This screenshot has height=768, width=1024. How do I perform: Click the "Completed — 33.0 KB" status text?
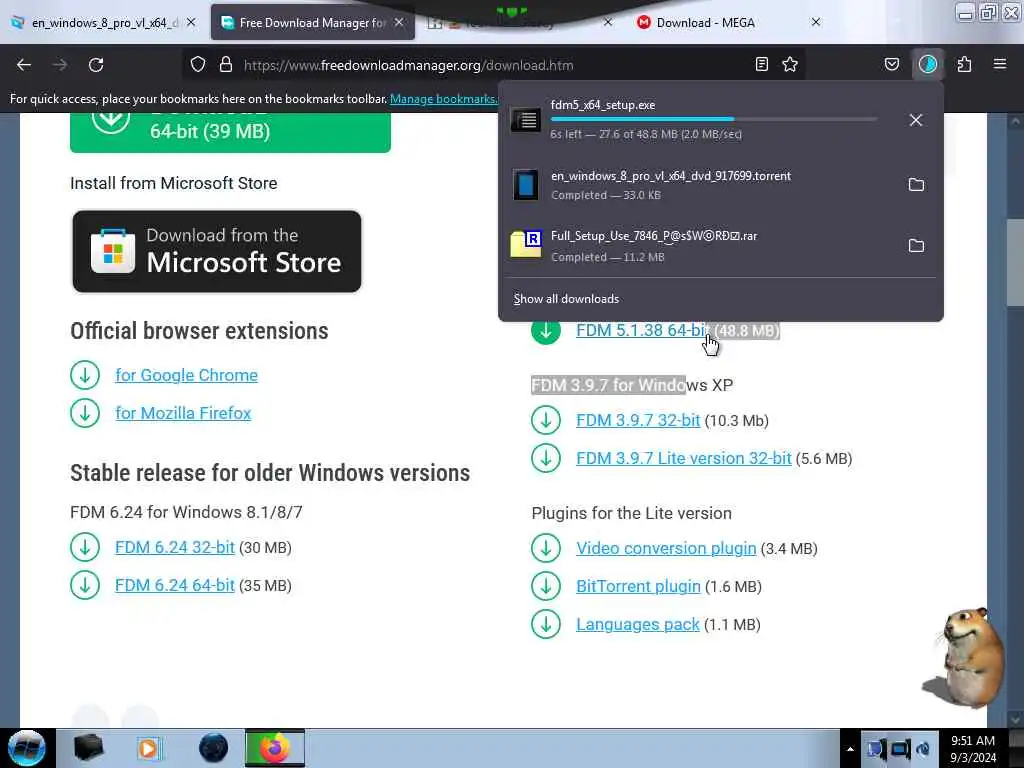coord(606,195)
